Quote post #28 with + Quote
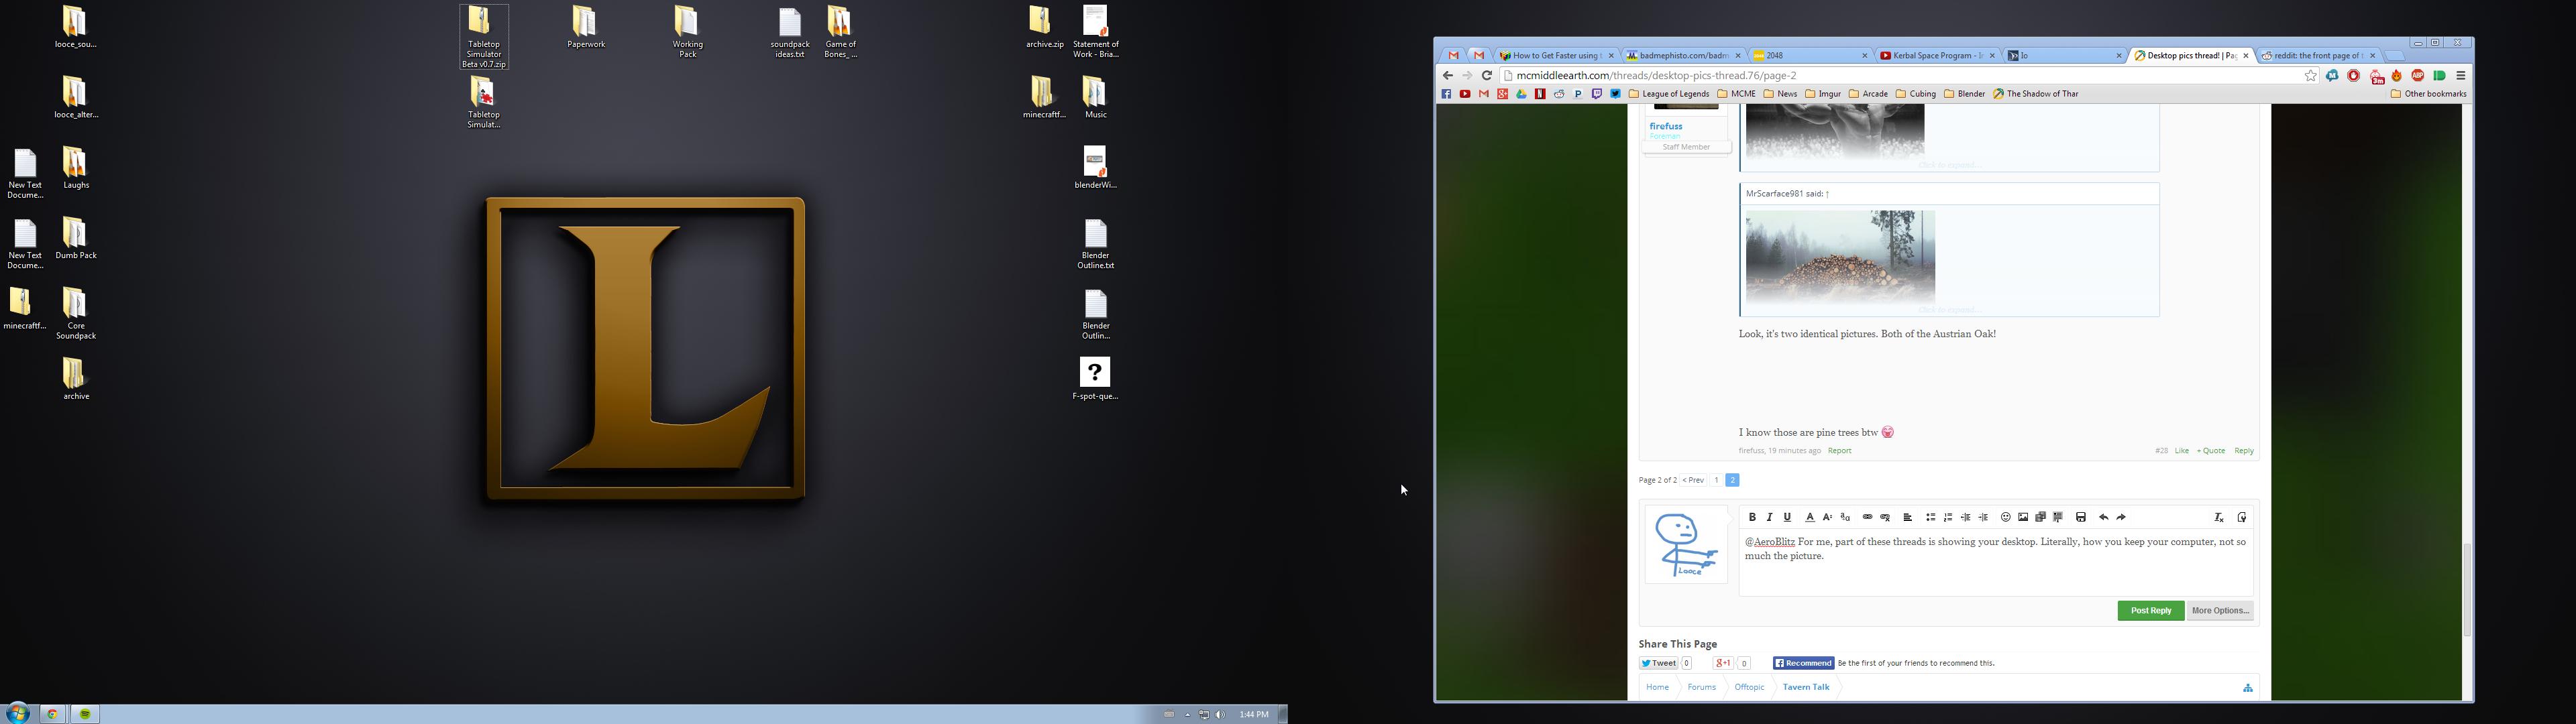 (x=2210, y=451)
